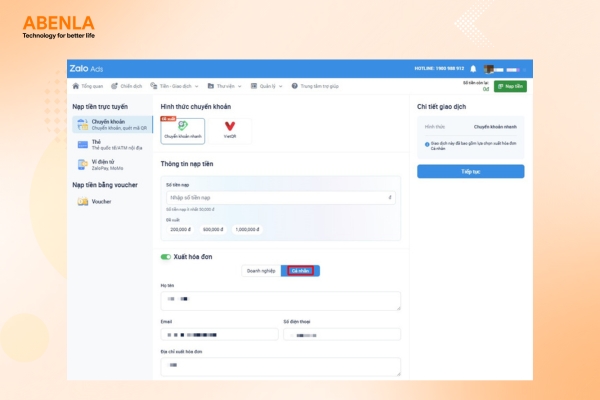Click the help center question icon
Viewport: 600px width, 400px height.
pos(295,86)
